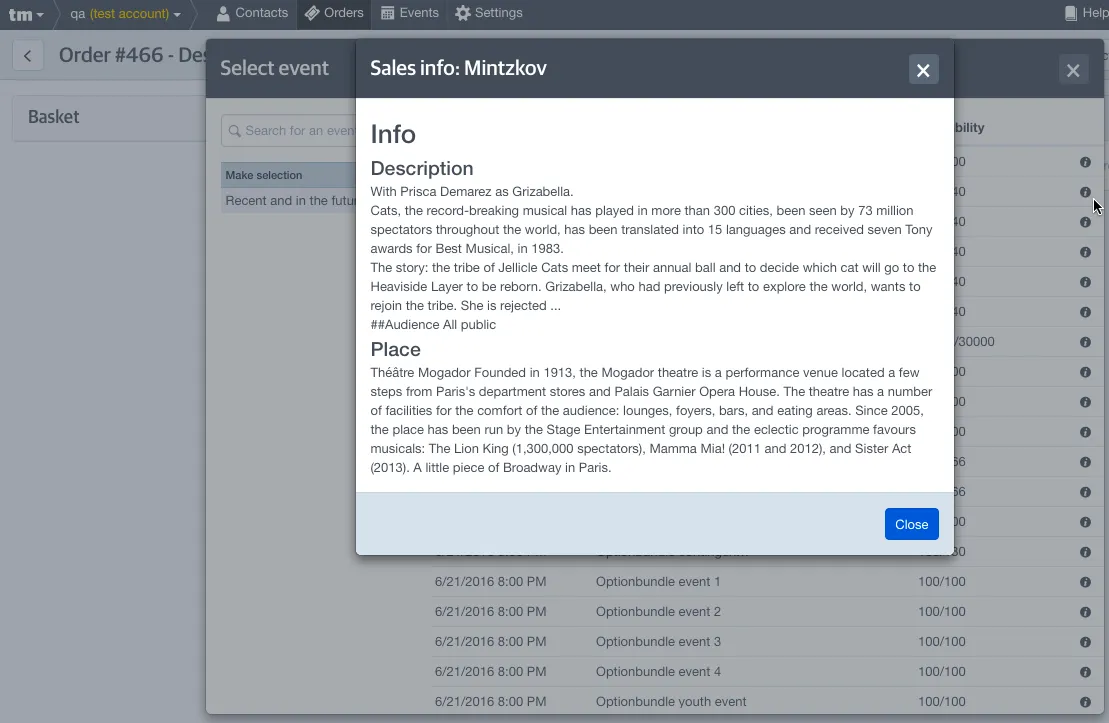Viewport: 1109px width, 723px height.
Task: Open info for Optionbundle event 2
Action: [x=1085, y=612]
